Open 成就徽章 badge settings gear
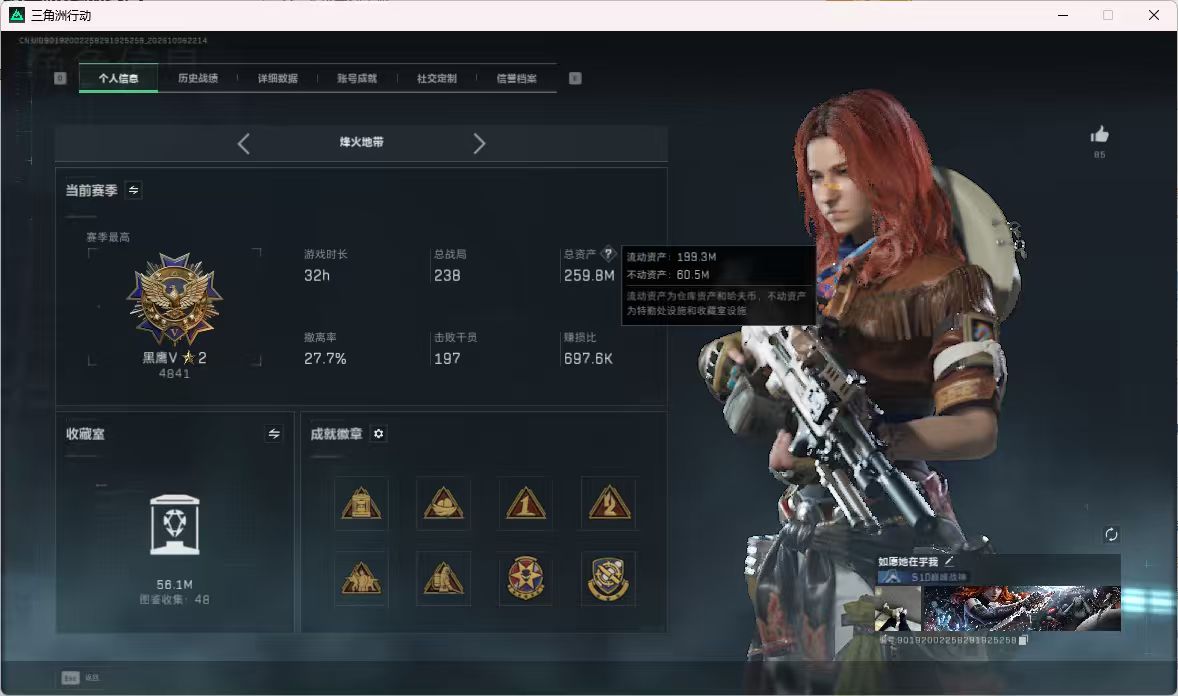 click(379, 434)
